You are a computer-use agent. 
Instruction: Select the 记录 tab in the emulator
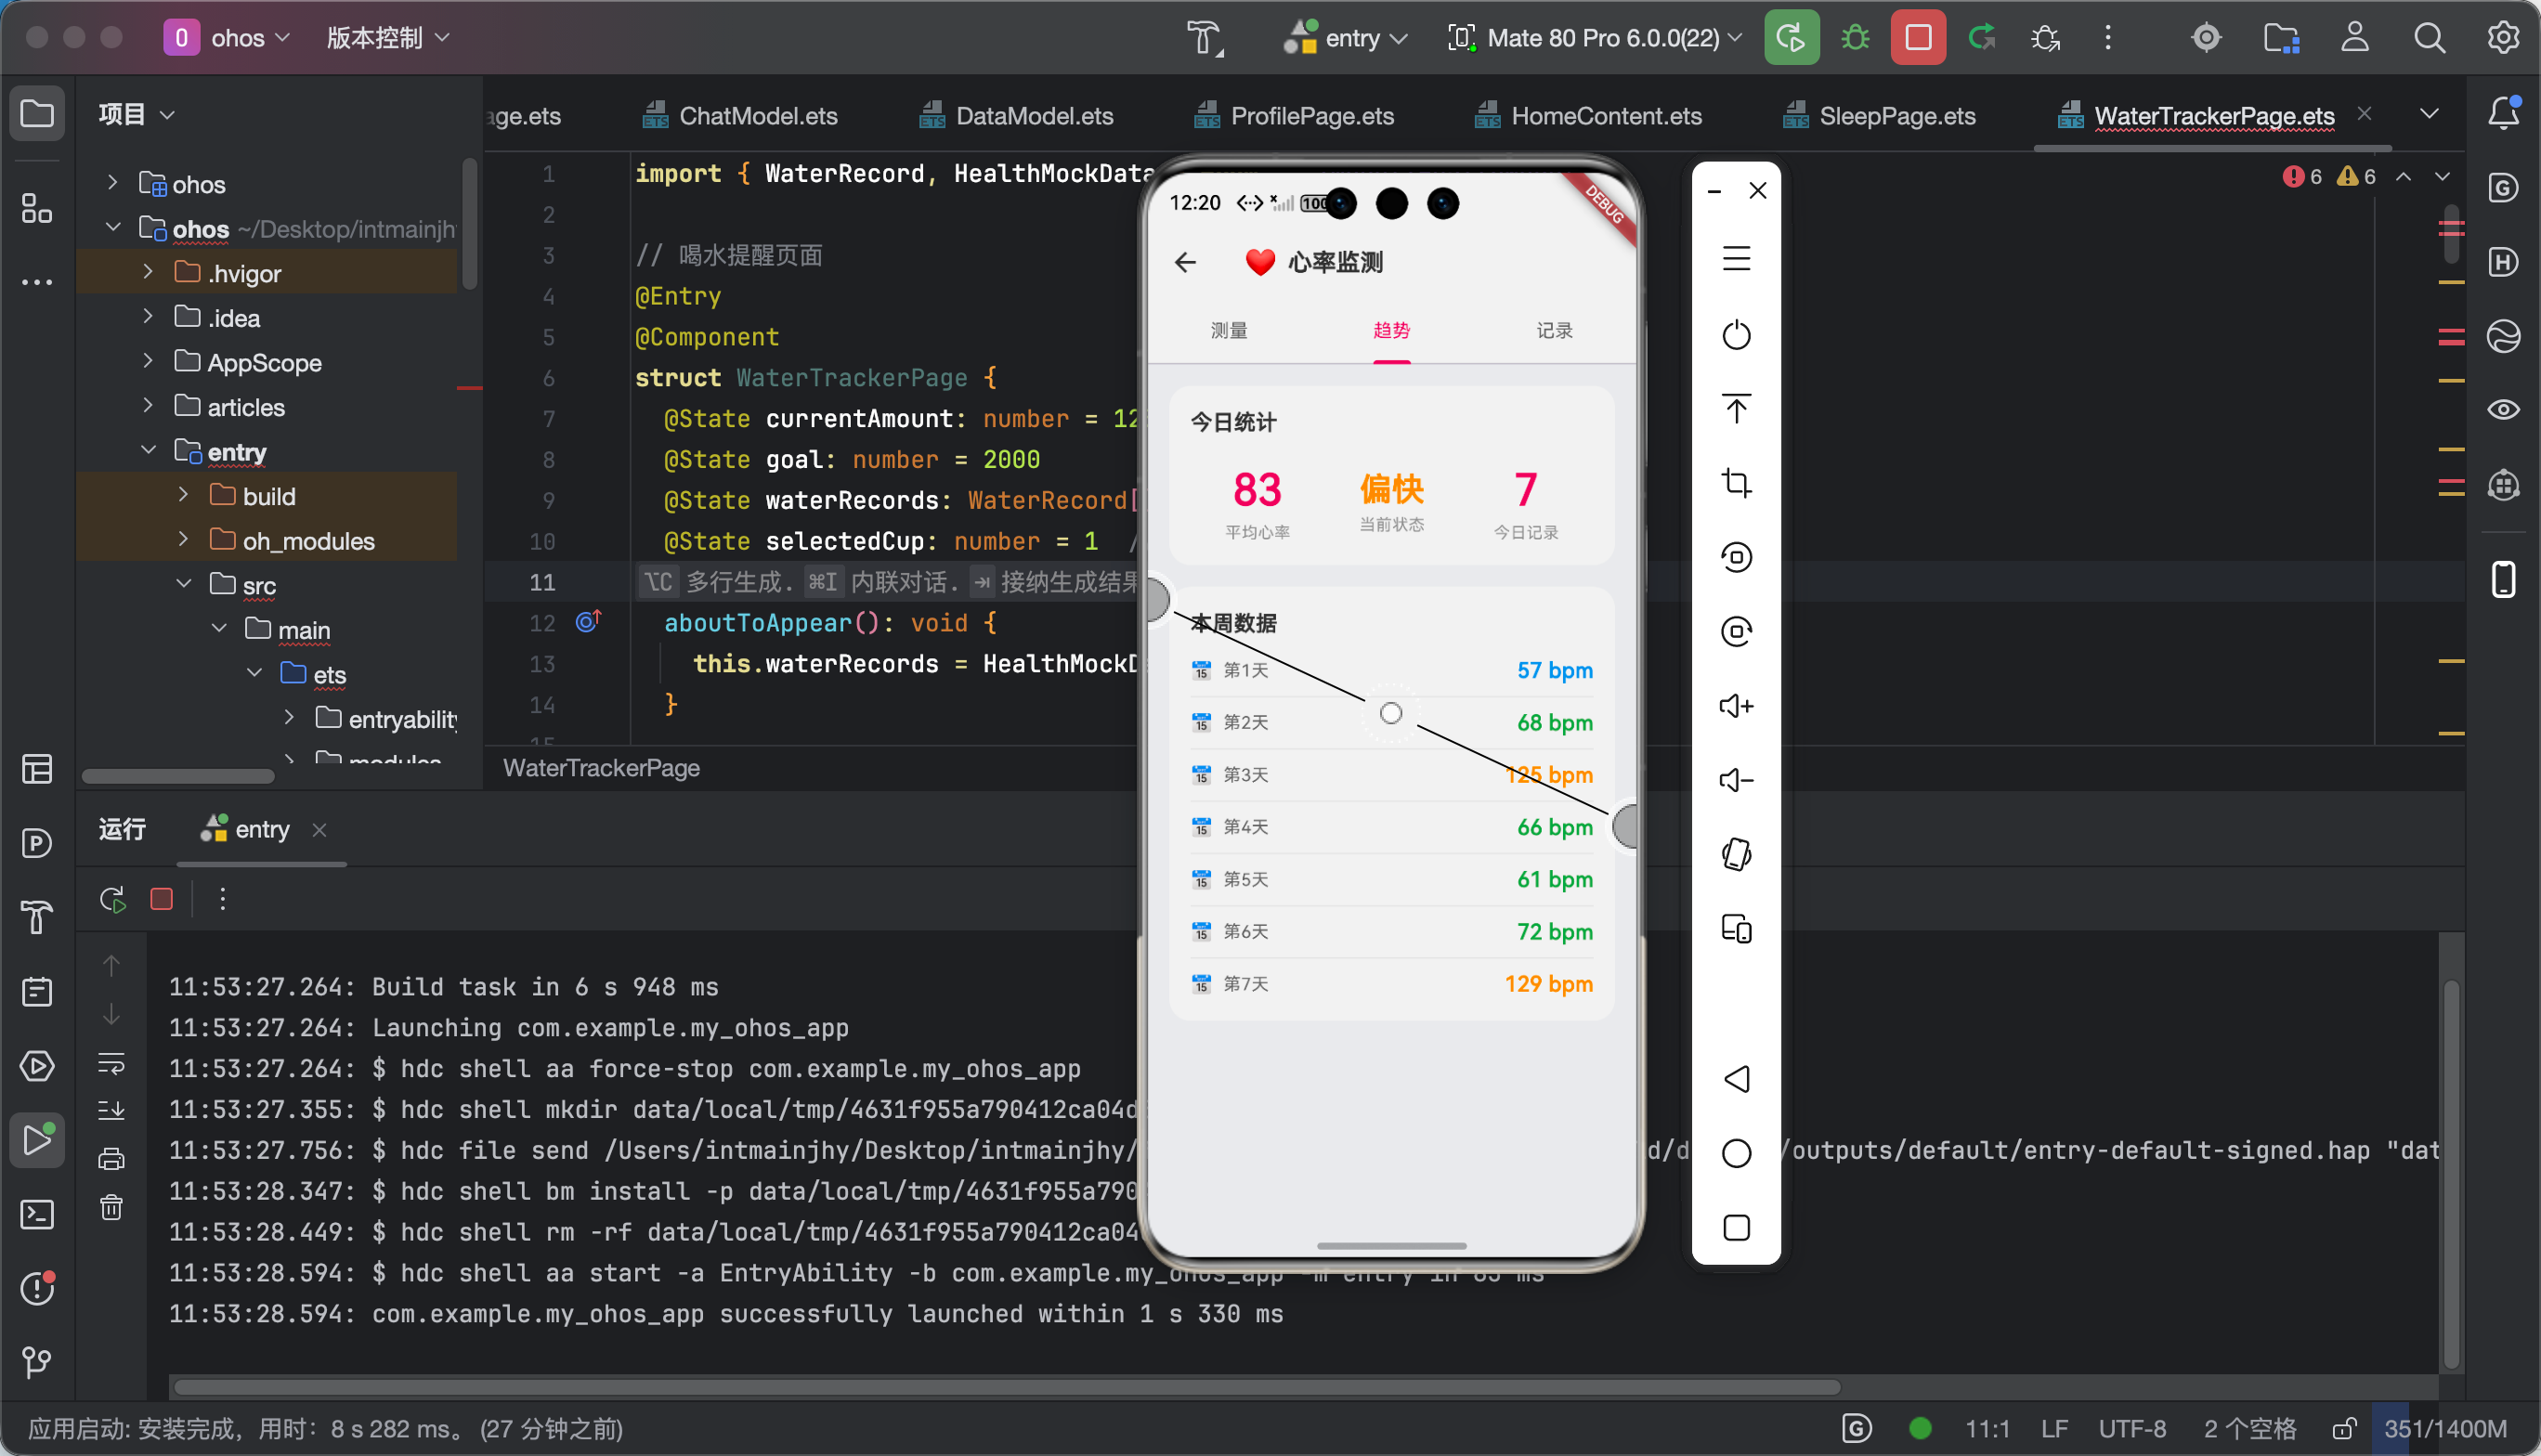click(1554, 331)
